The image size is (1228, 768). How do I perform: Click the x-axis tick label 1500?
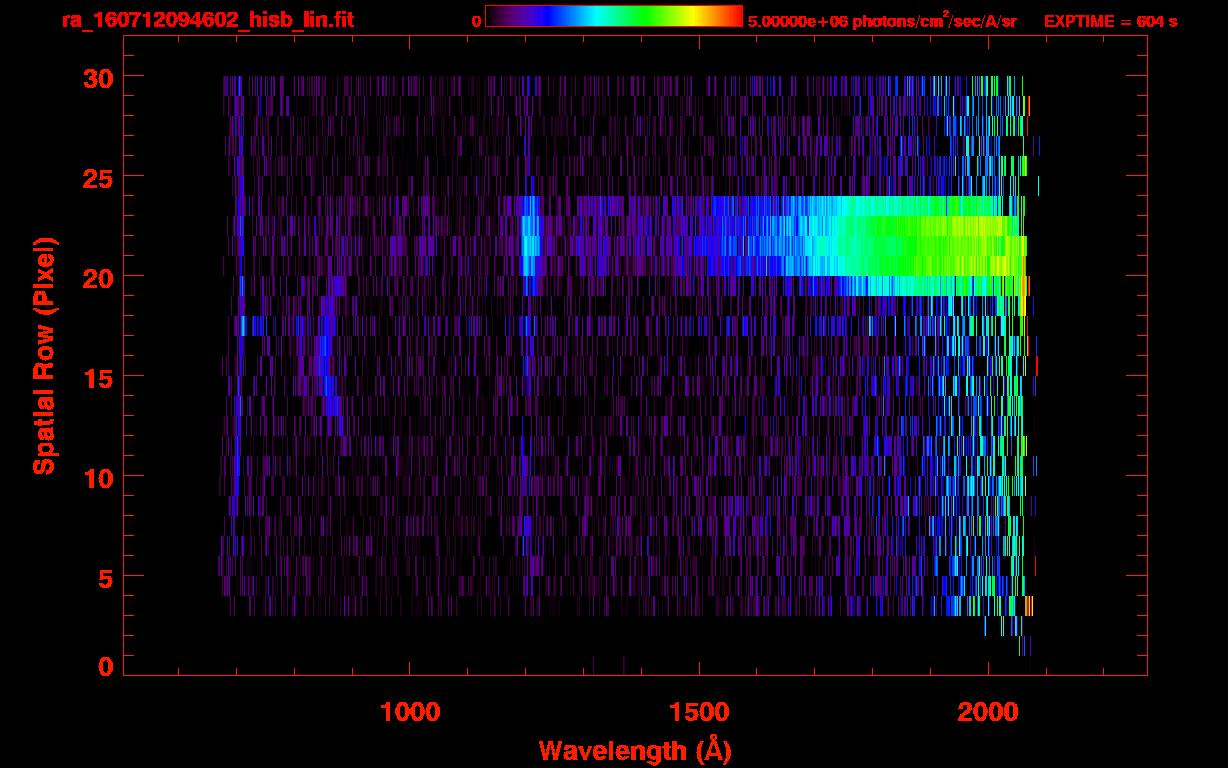(x=699, y=712)
